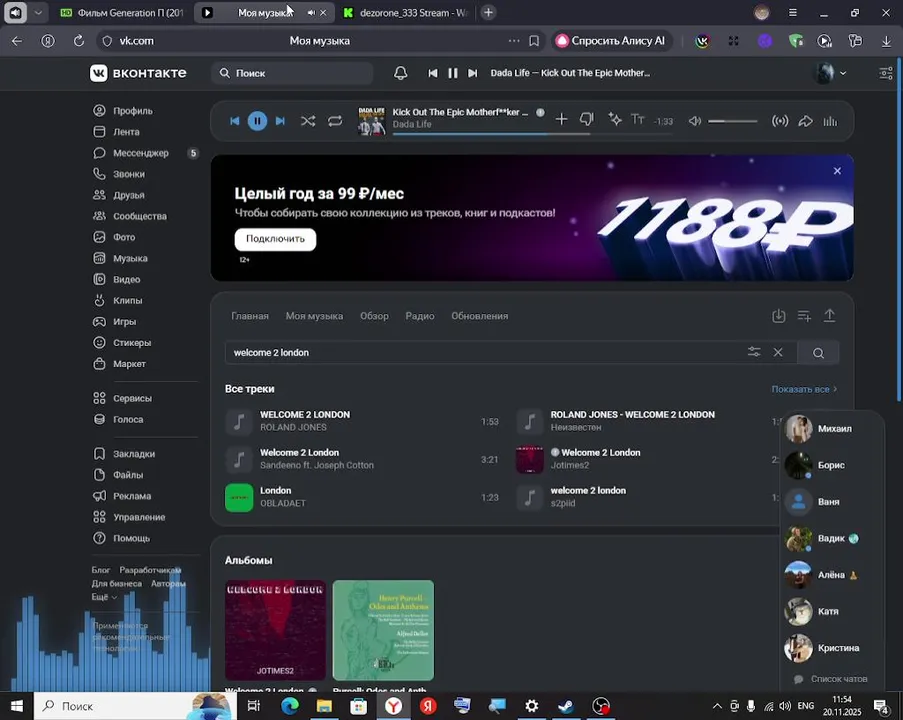The height and width of the screenshot is (720, 903).
Task: Open search filter settings in the music search
Action: pyautogui.click(x=754, y=352)
